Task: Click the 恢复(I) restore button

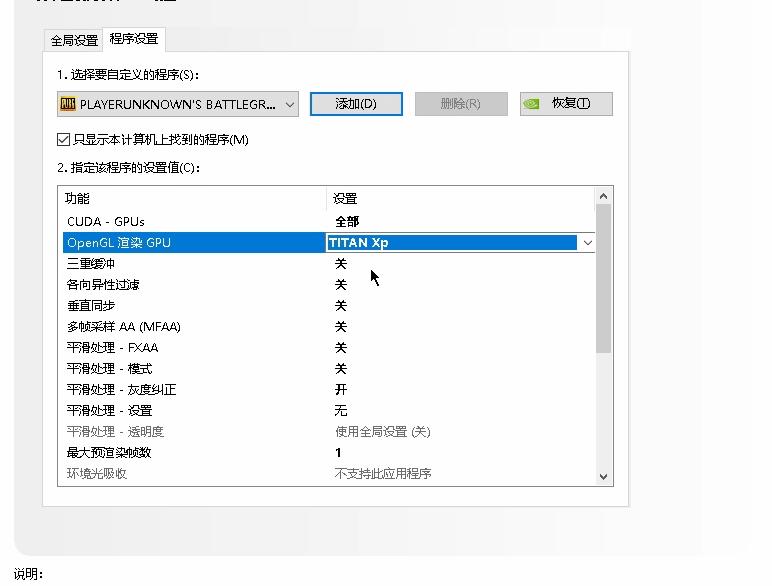Action: tap(566, 104)
